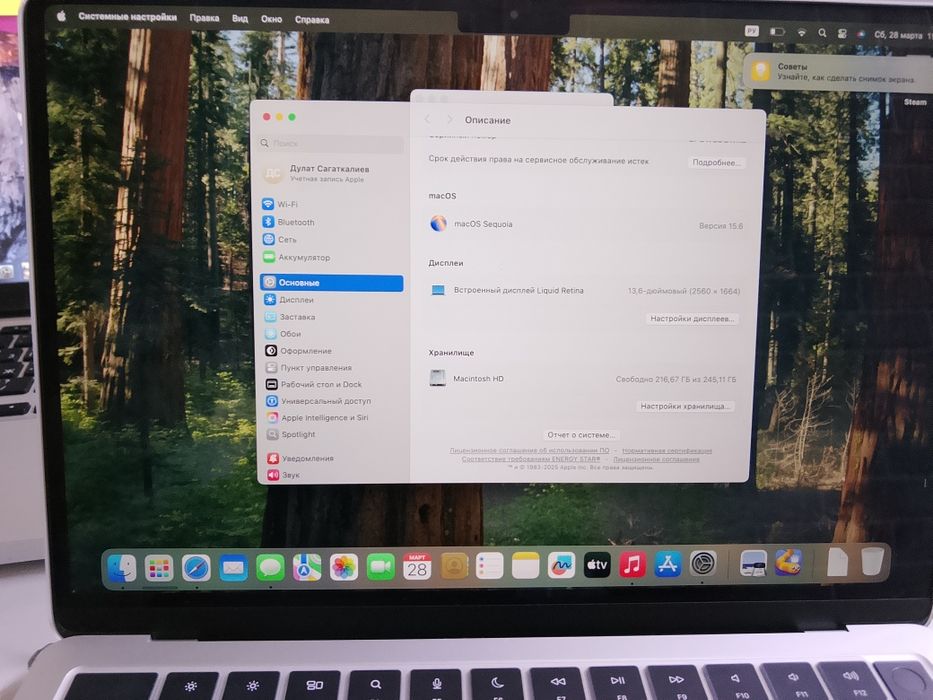Image resolution: width=933 pixels, height=700 pixels.
Task: Open the software license agreement link
Action: 529,451
